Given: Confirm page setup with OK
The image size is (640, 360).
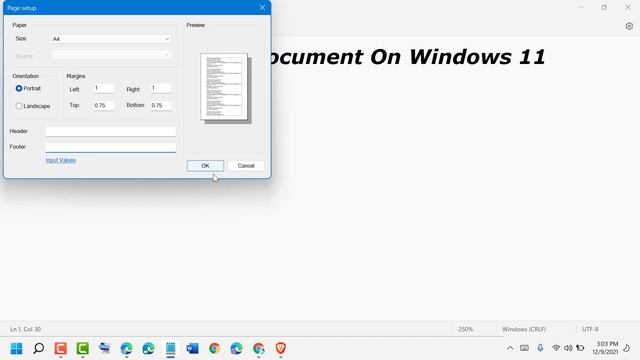Looking at the screenshot, I should click(205, 166).
